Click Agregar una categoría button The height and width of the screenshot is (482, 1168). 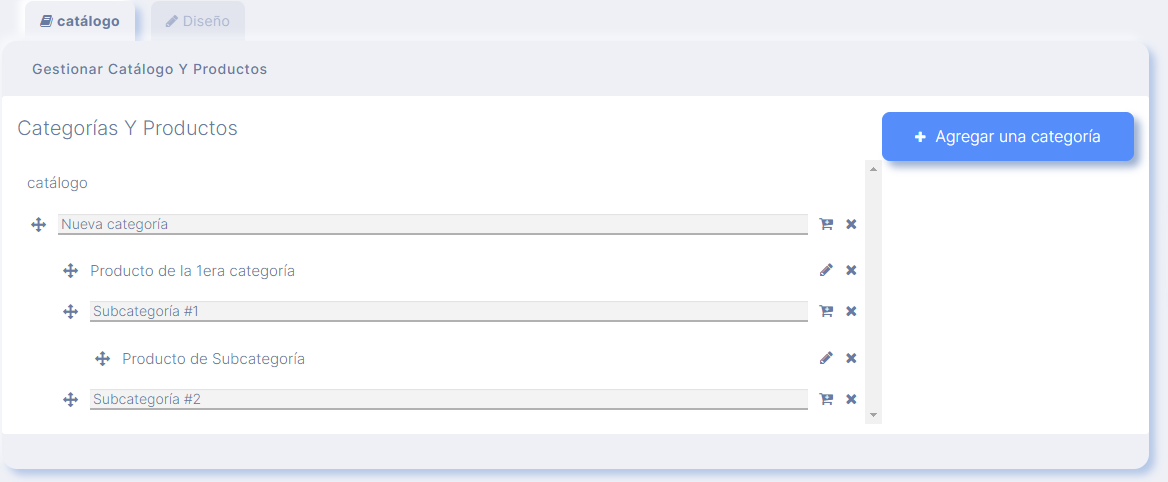pos(1008,137)
